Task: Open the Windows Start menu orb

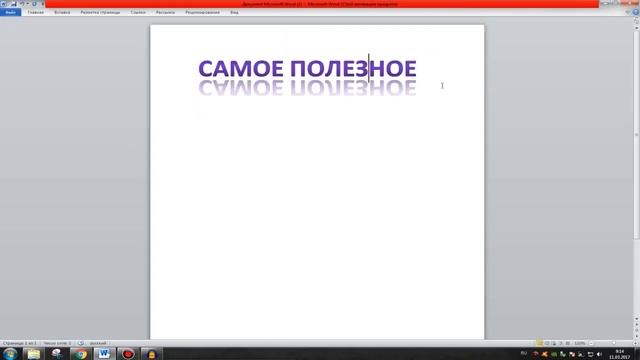Action: [10, 353]
